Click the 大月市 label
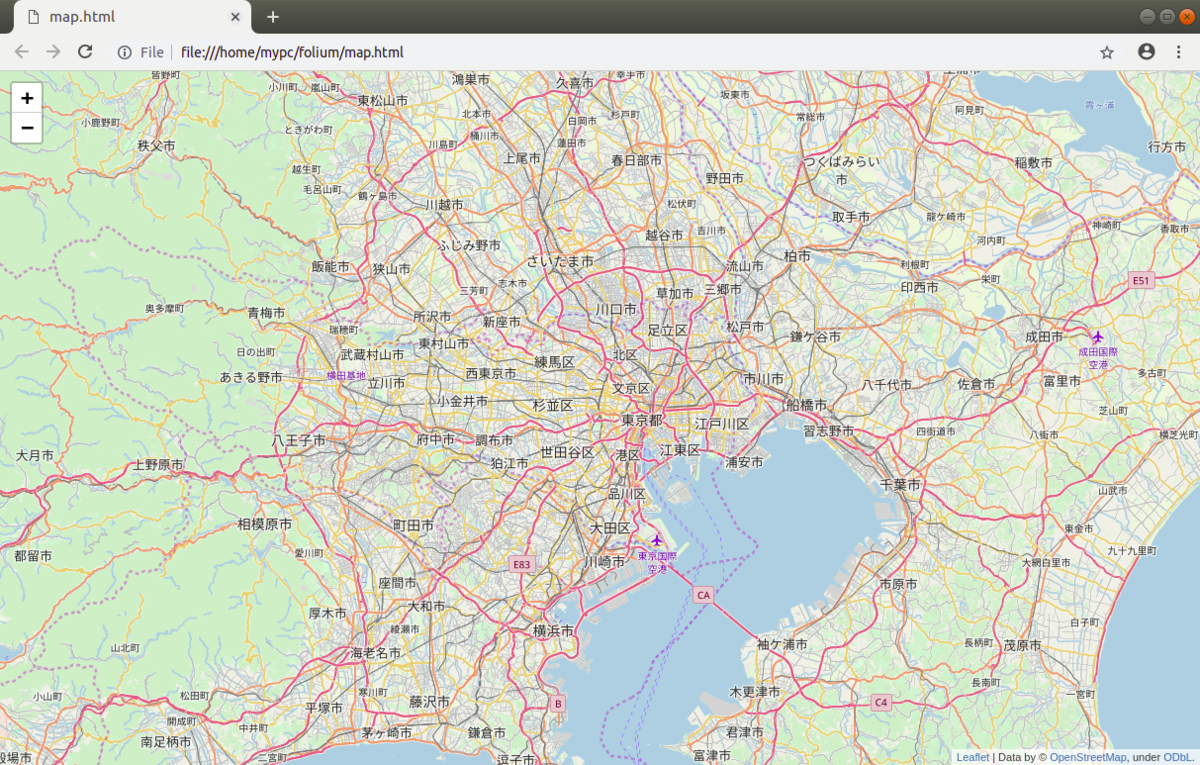The width and height of the screenshot is (1200, 765). [x=35, y=455]
